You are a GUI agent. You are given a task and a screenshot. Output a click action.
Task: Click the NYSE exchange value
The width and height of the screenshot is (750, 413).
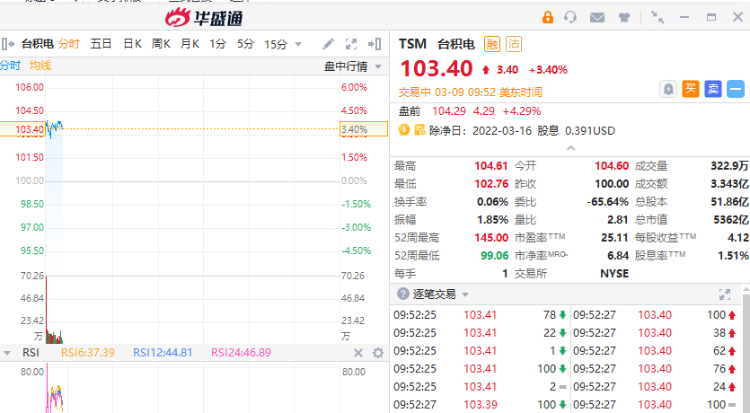pyautogui.click(x=615, y=274)
